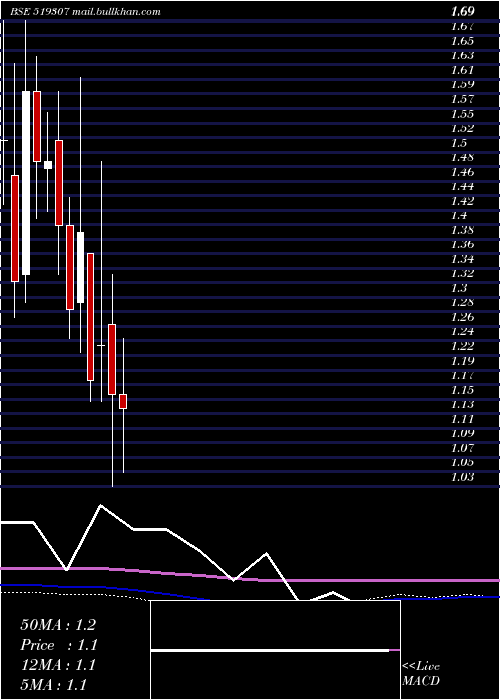This screenshot has width=500, height=700.
Task: Select the Price : 1.1 reading
Action: (59, 645)
